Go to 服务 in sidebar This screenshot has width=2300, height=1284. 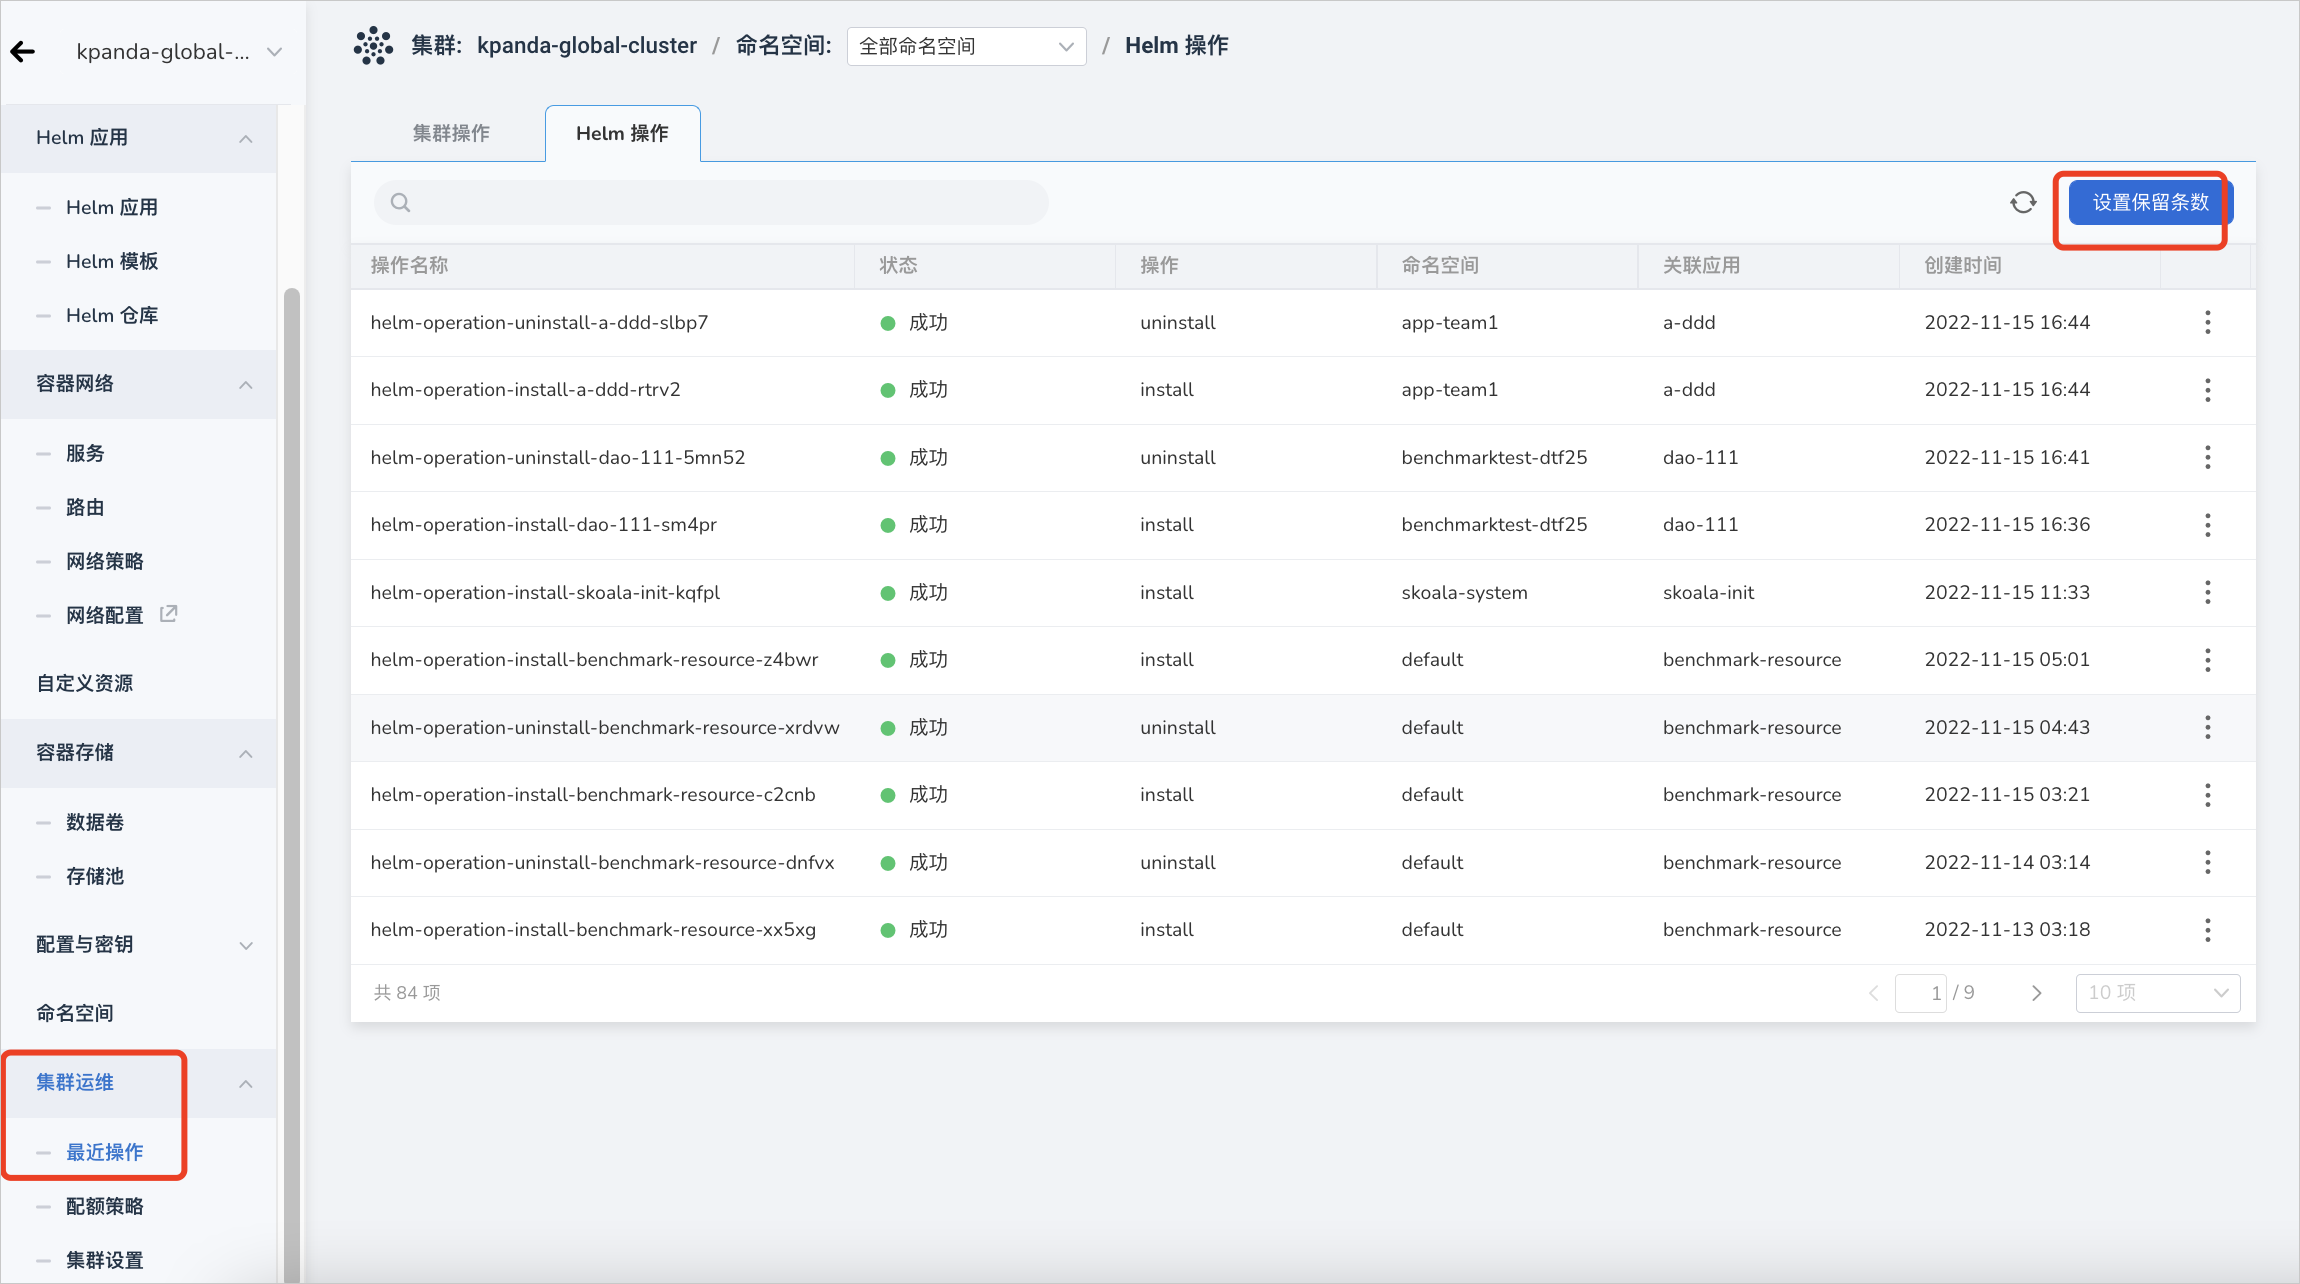point(85,454)
